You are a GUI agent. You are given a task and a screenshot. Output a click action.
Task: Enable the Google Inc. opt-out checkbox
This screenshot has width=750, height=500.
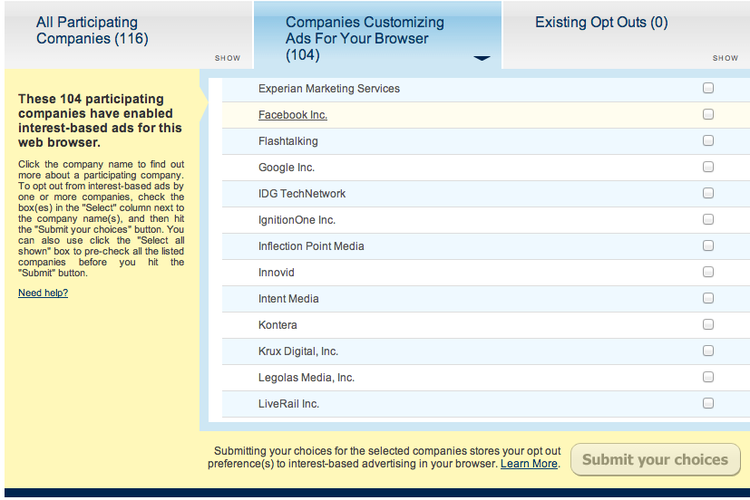coord(708,167)
